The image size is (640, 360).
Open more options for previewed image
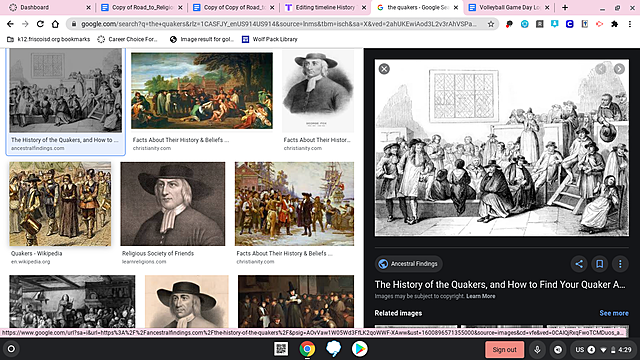tap(620, 264)
